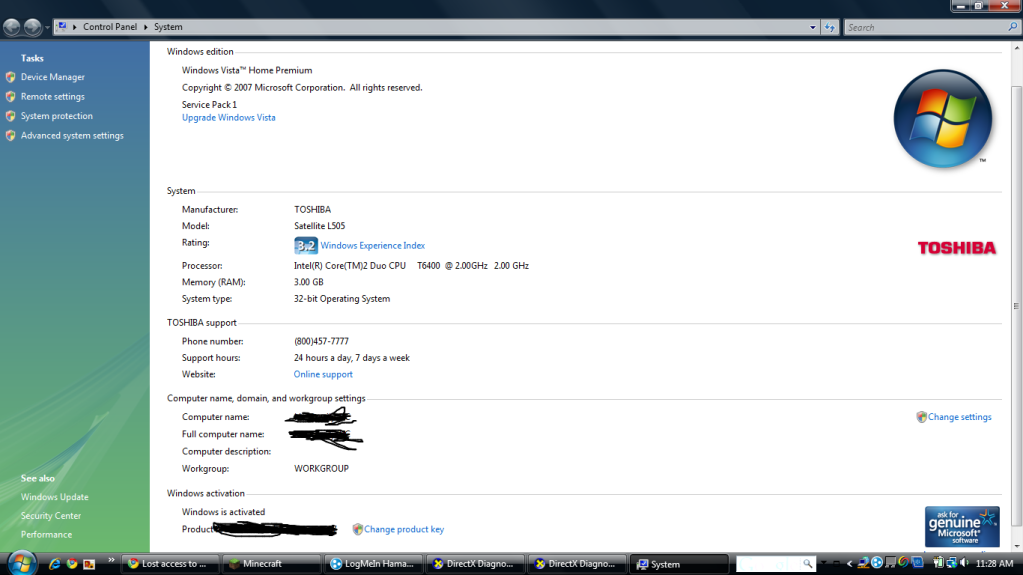Screen dimensions: 1023x575
Task: Switch to first DirectX Diagnostic taskbar button
Action: pos(475,564)
